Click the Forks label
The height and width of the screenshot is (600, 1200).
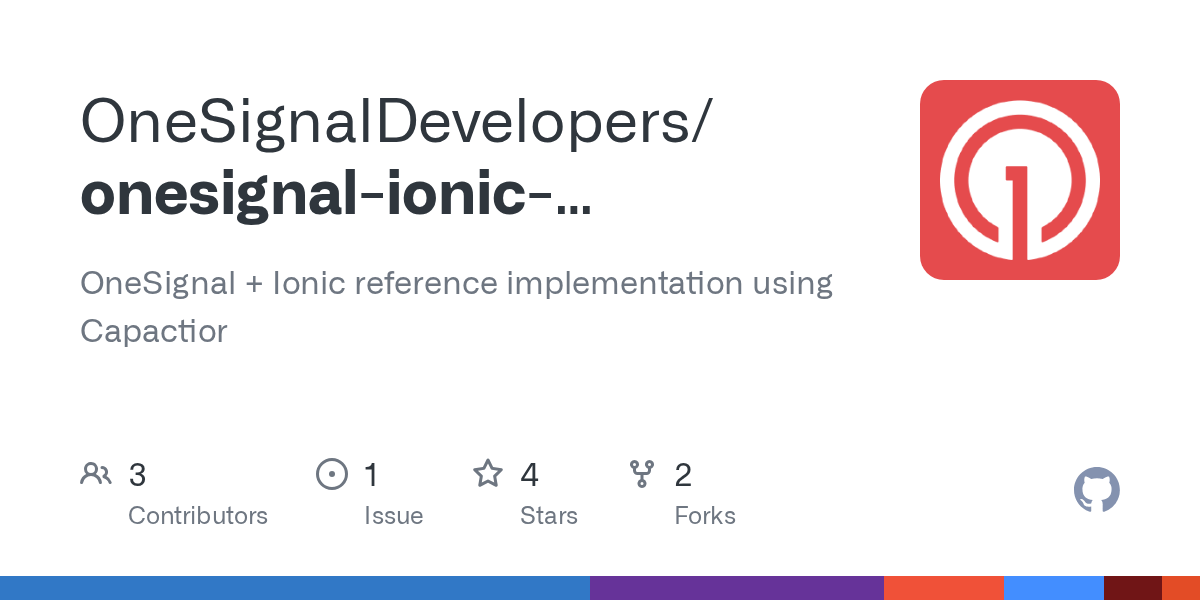pos(705,516)
